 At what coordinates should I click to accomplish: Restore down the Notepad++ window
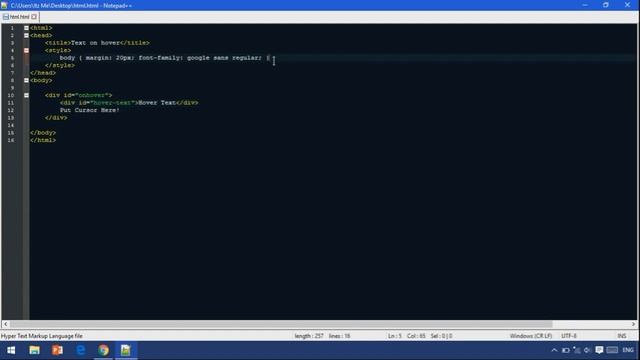[x=606, y=5]
